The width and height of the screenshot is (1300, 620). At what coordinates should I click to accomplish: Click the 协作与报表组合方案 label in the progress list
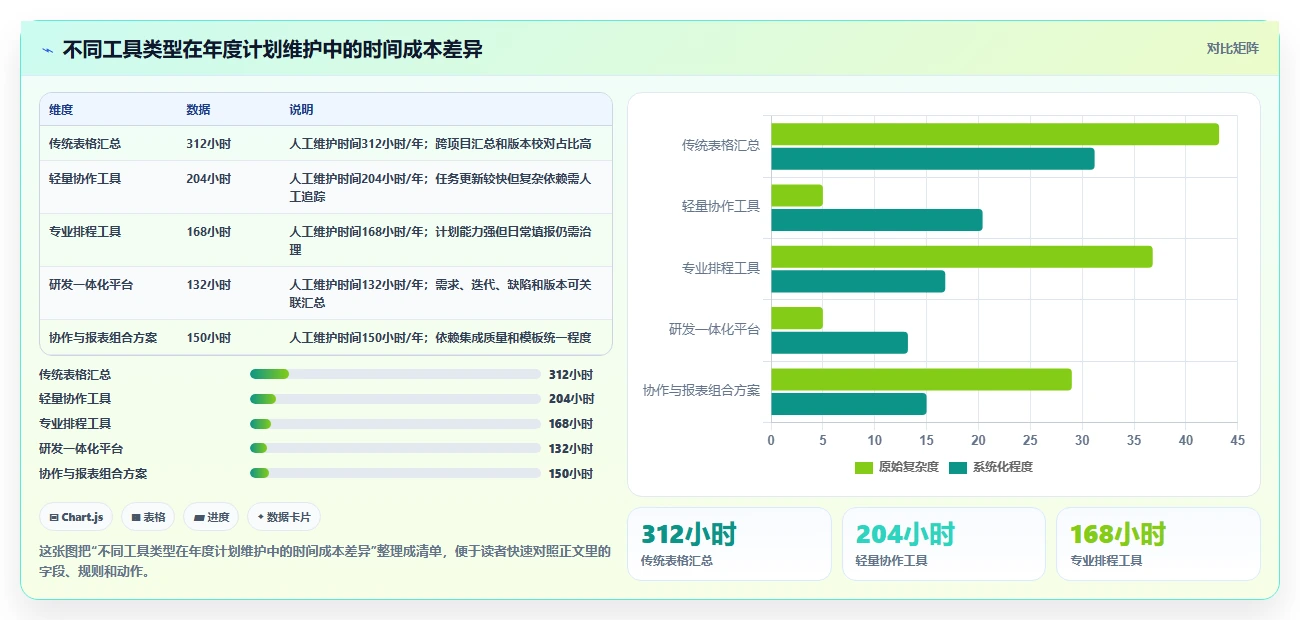pyautogui.click(x=93, y=475)
